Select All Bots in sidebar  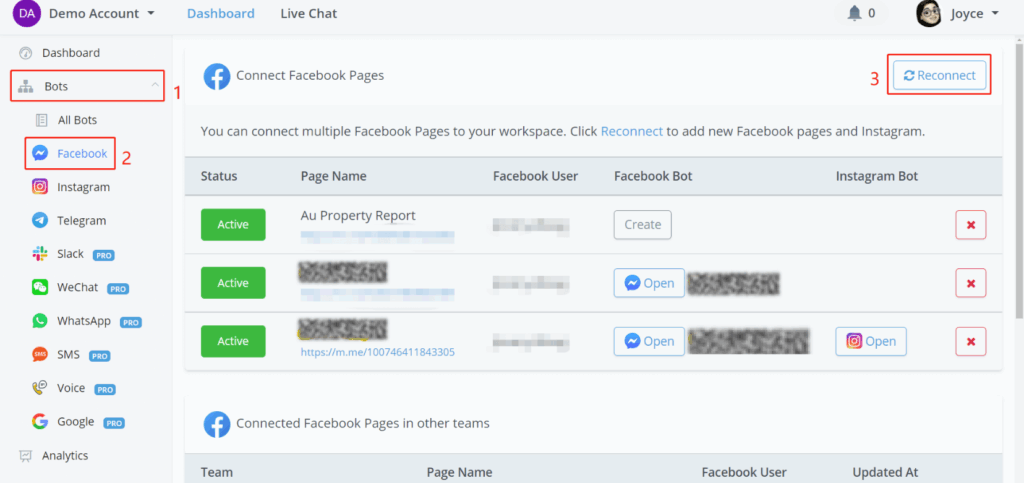point(77,120)
